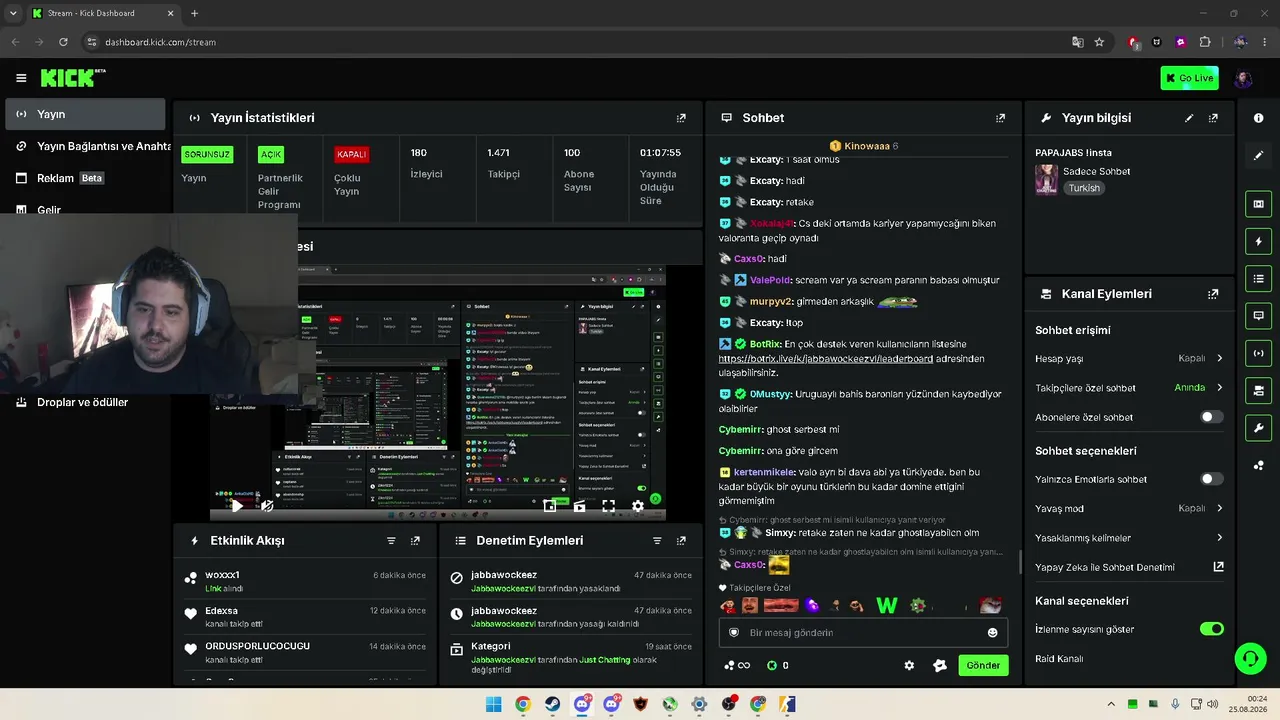Toggle channel actions icon in right sidebar
The width and height of the screenshot is (1280, 720).
tap(1258, 390)
